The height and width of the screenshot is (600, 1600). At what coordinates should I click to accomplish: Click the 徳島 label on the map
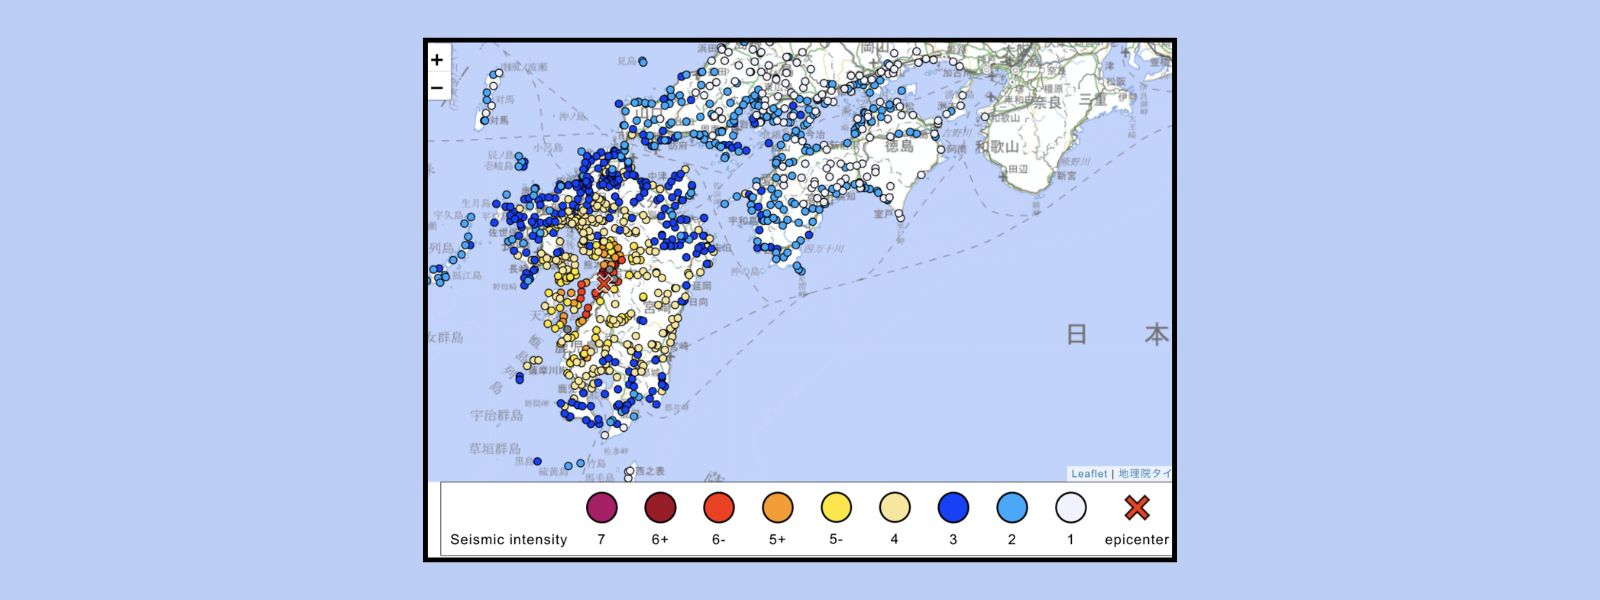click(x=899, y=146)
